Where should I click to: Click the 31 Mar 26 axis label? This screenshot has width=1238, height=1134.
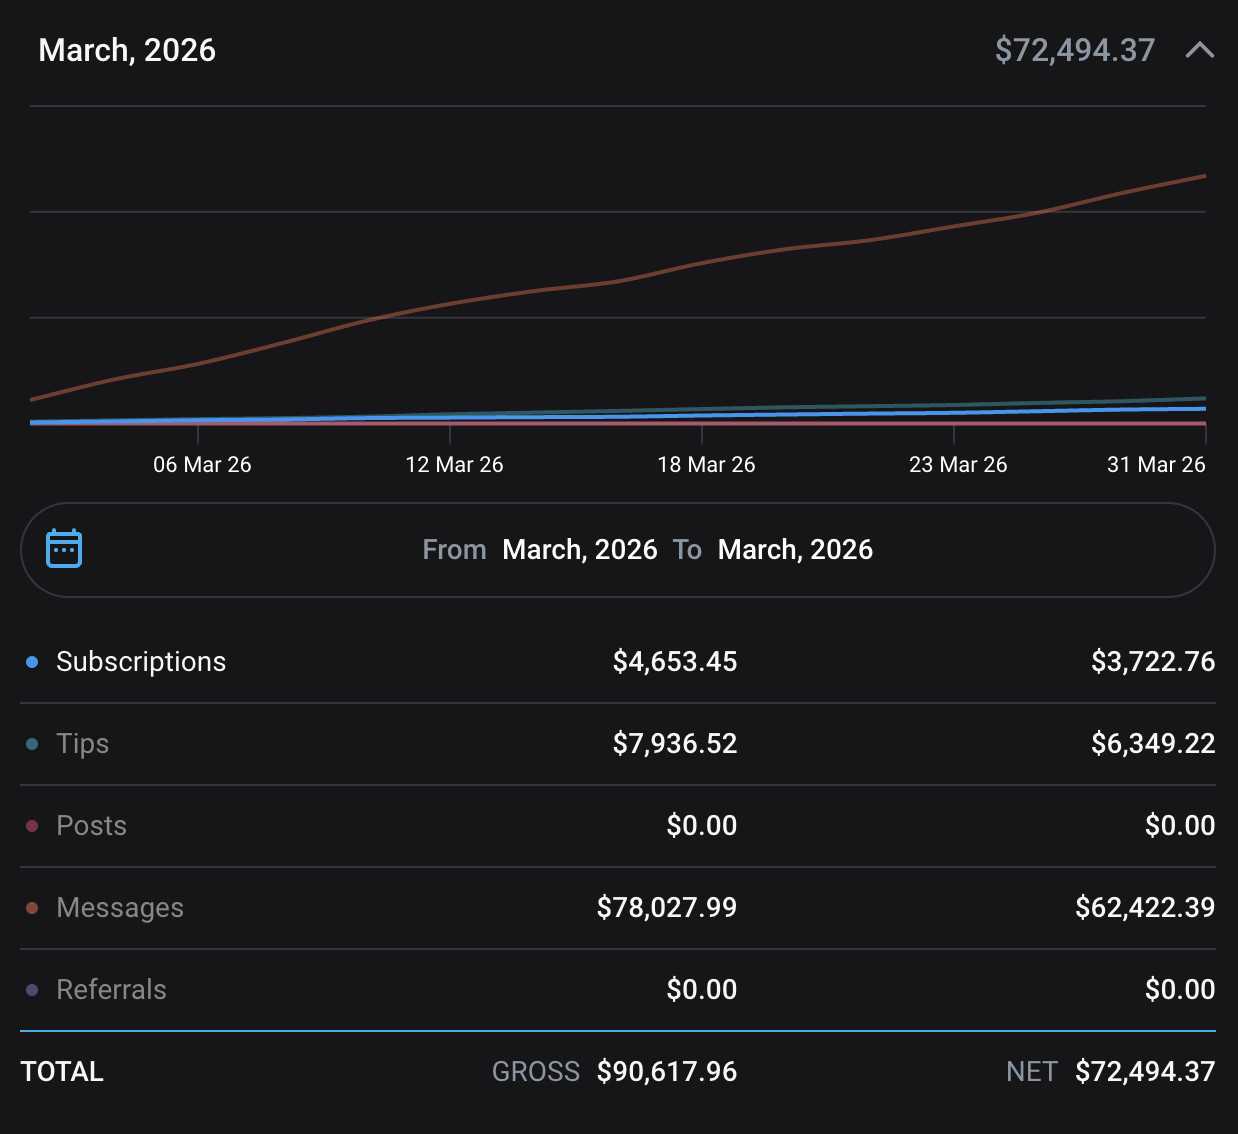tap(1156, 465)
